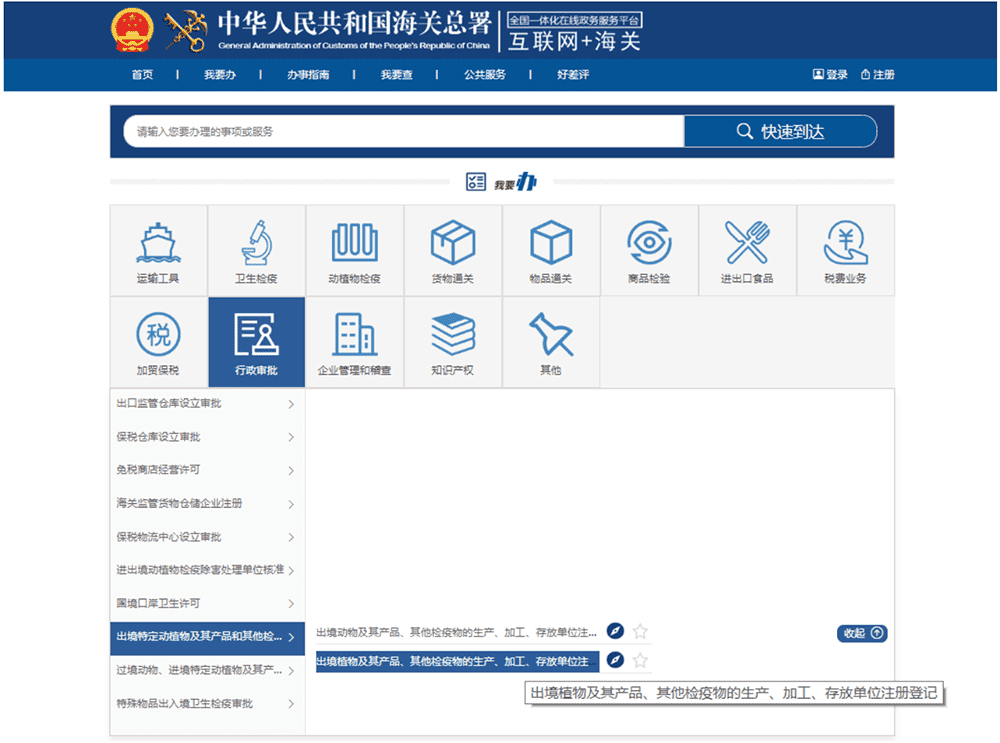Screen dimensions: 1000x743
Task: Toggle the star on 出境动物及其产品 entry
Action: click(x=640, y=632)
